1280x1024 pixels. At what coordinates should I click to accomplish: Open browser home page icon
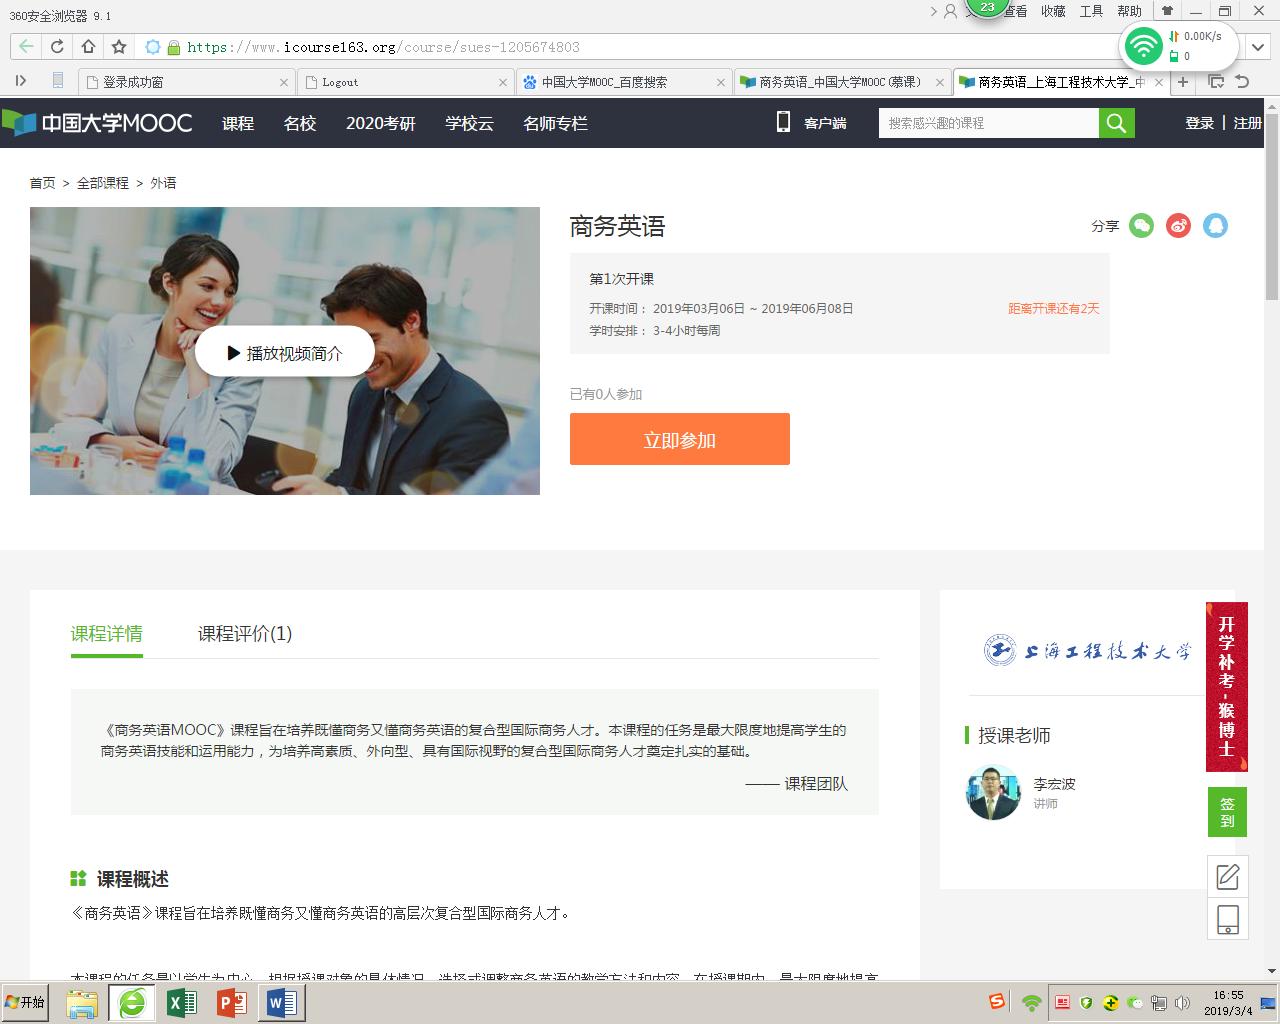[x=88, y=46]
